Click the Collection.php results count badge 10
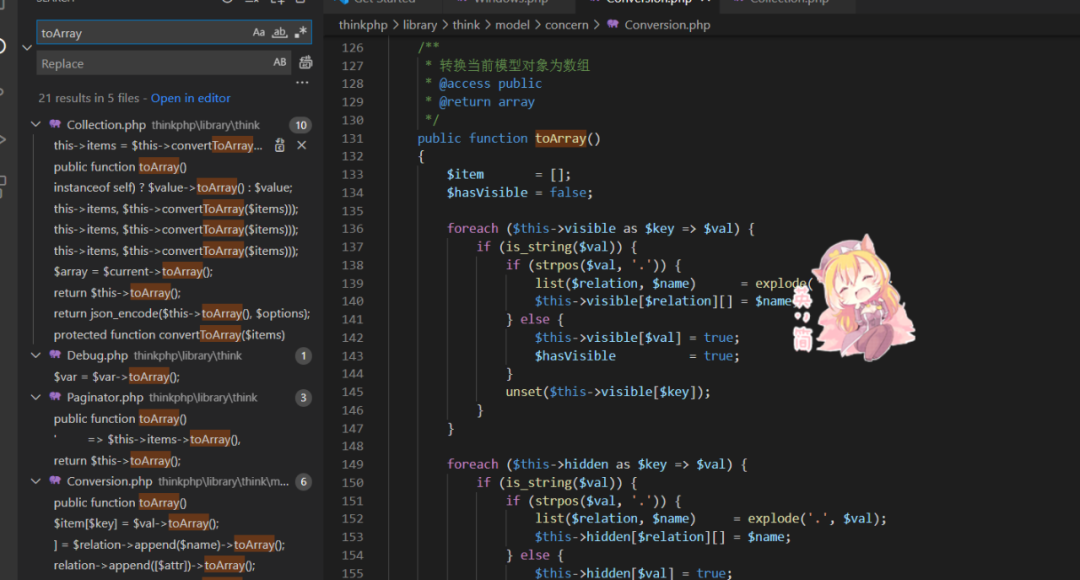Viewport: 1080px width, 580px height. pos(301,125)
